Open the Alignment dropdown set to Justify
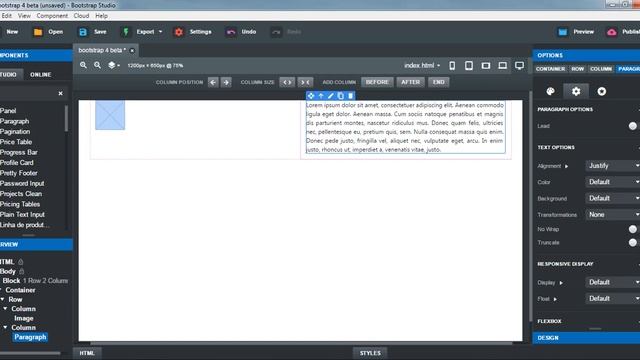The height and width of the screenshot is (360, 640). (613, 166)
